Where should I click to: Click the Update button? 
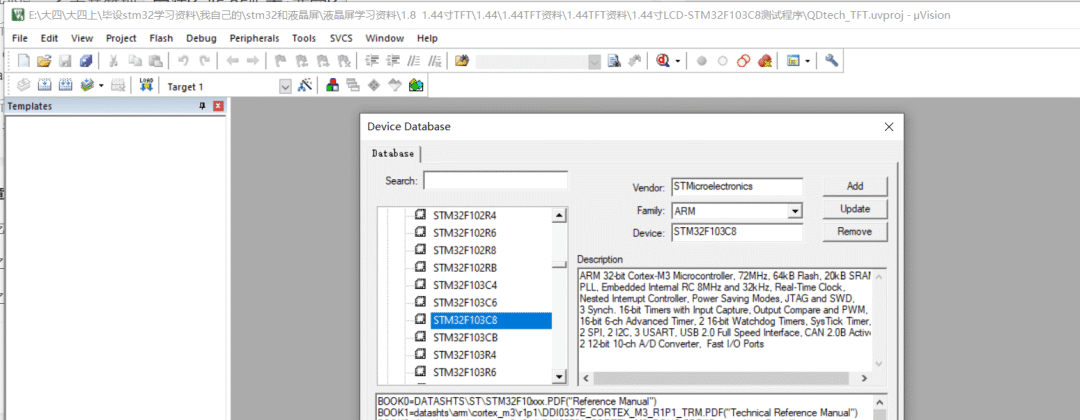pyautogui.click(x=855, y=209)
